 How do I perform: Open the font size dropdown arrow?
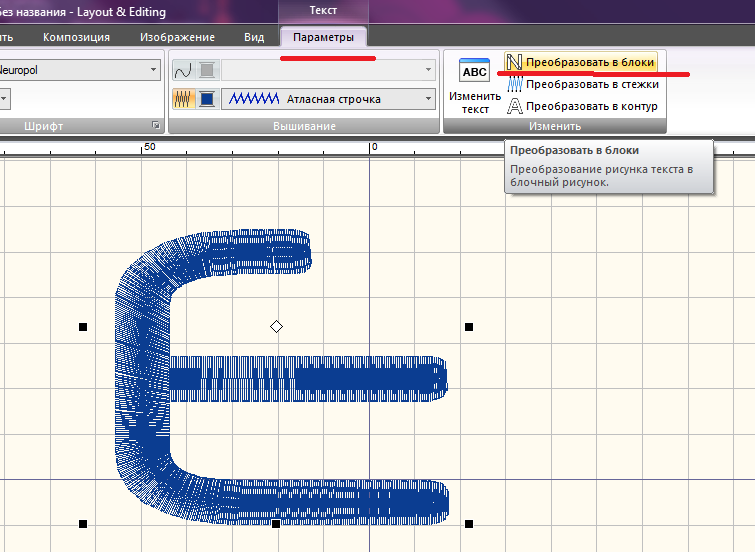click(x=5, y=98)
